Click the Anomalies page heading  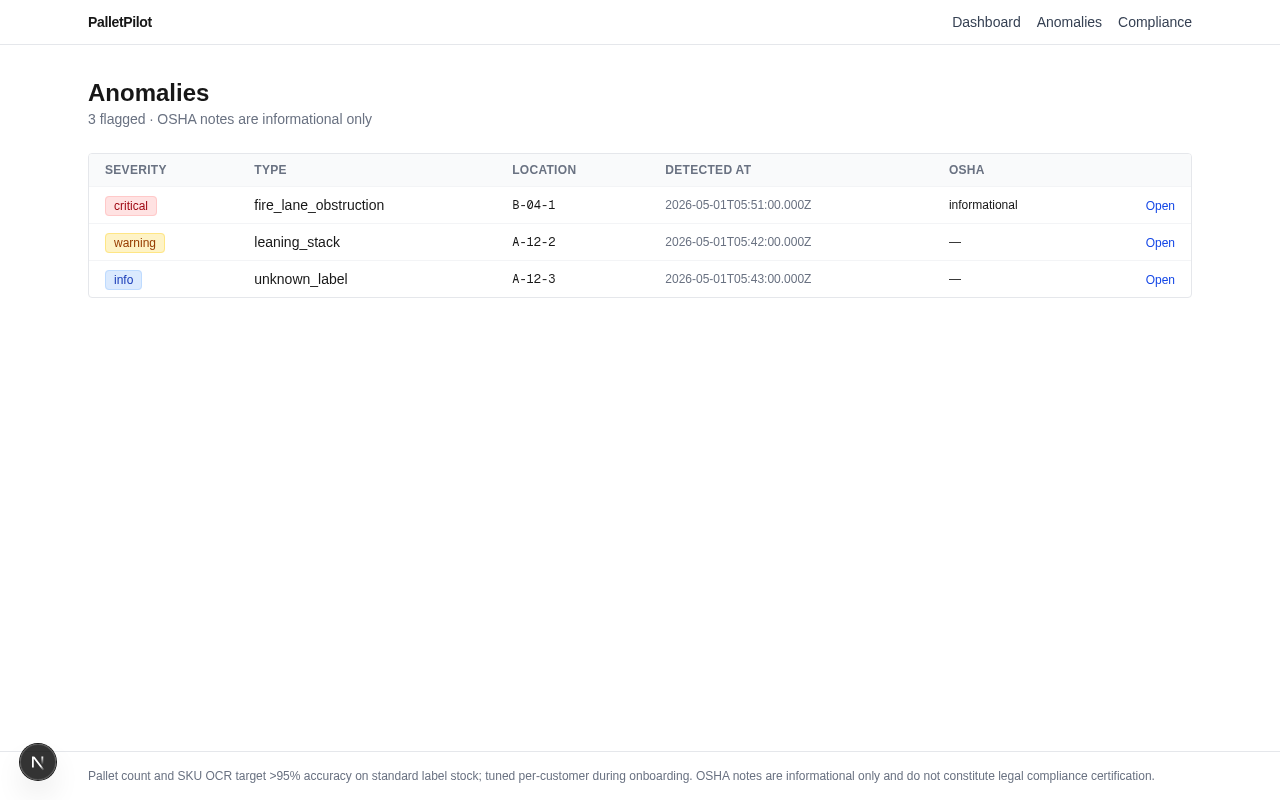[149, 93]
